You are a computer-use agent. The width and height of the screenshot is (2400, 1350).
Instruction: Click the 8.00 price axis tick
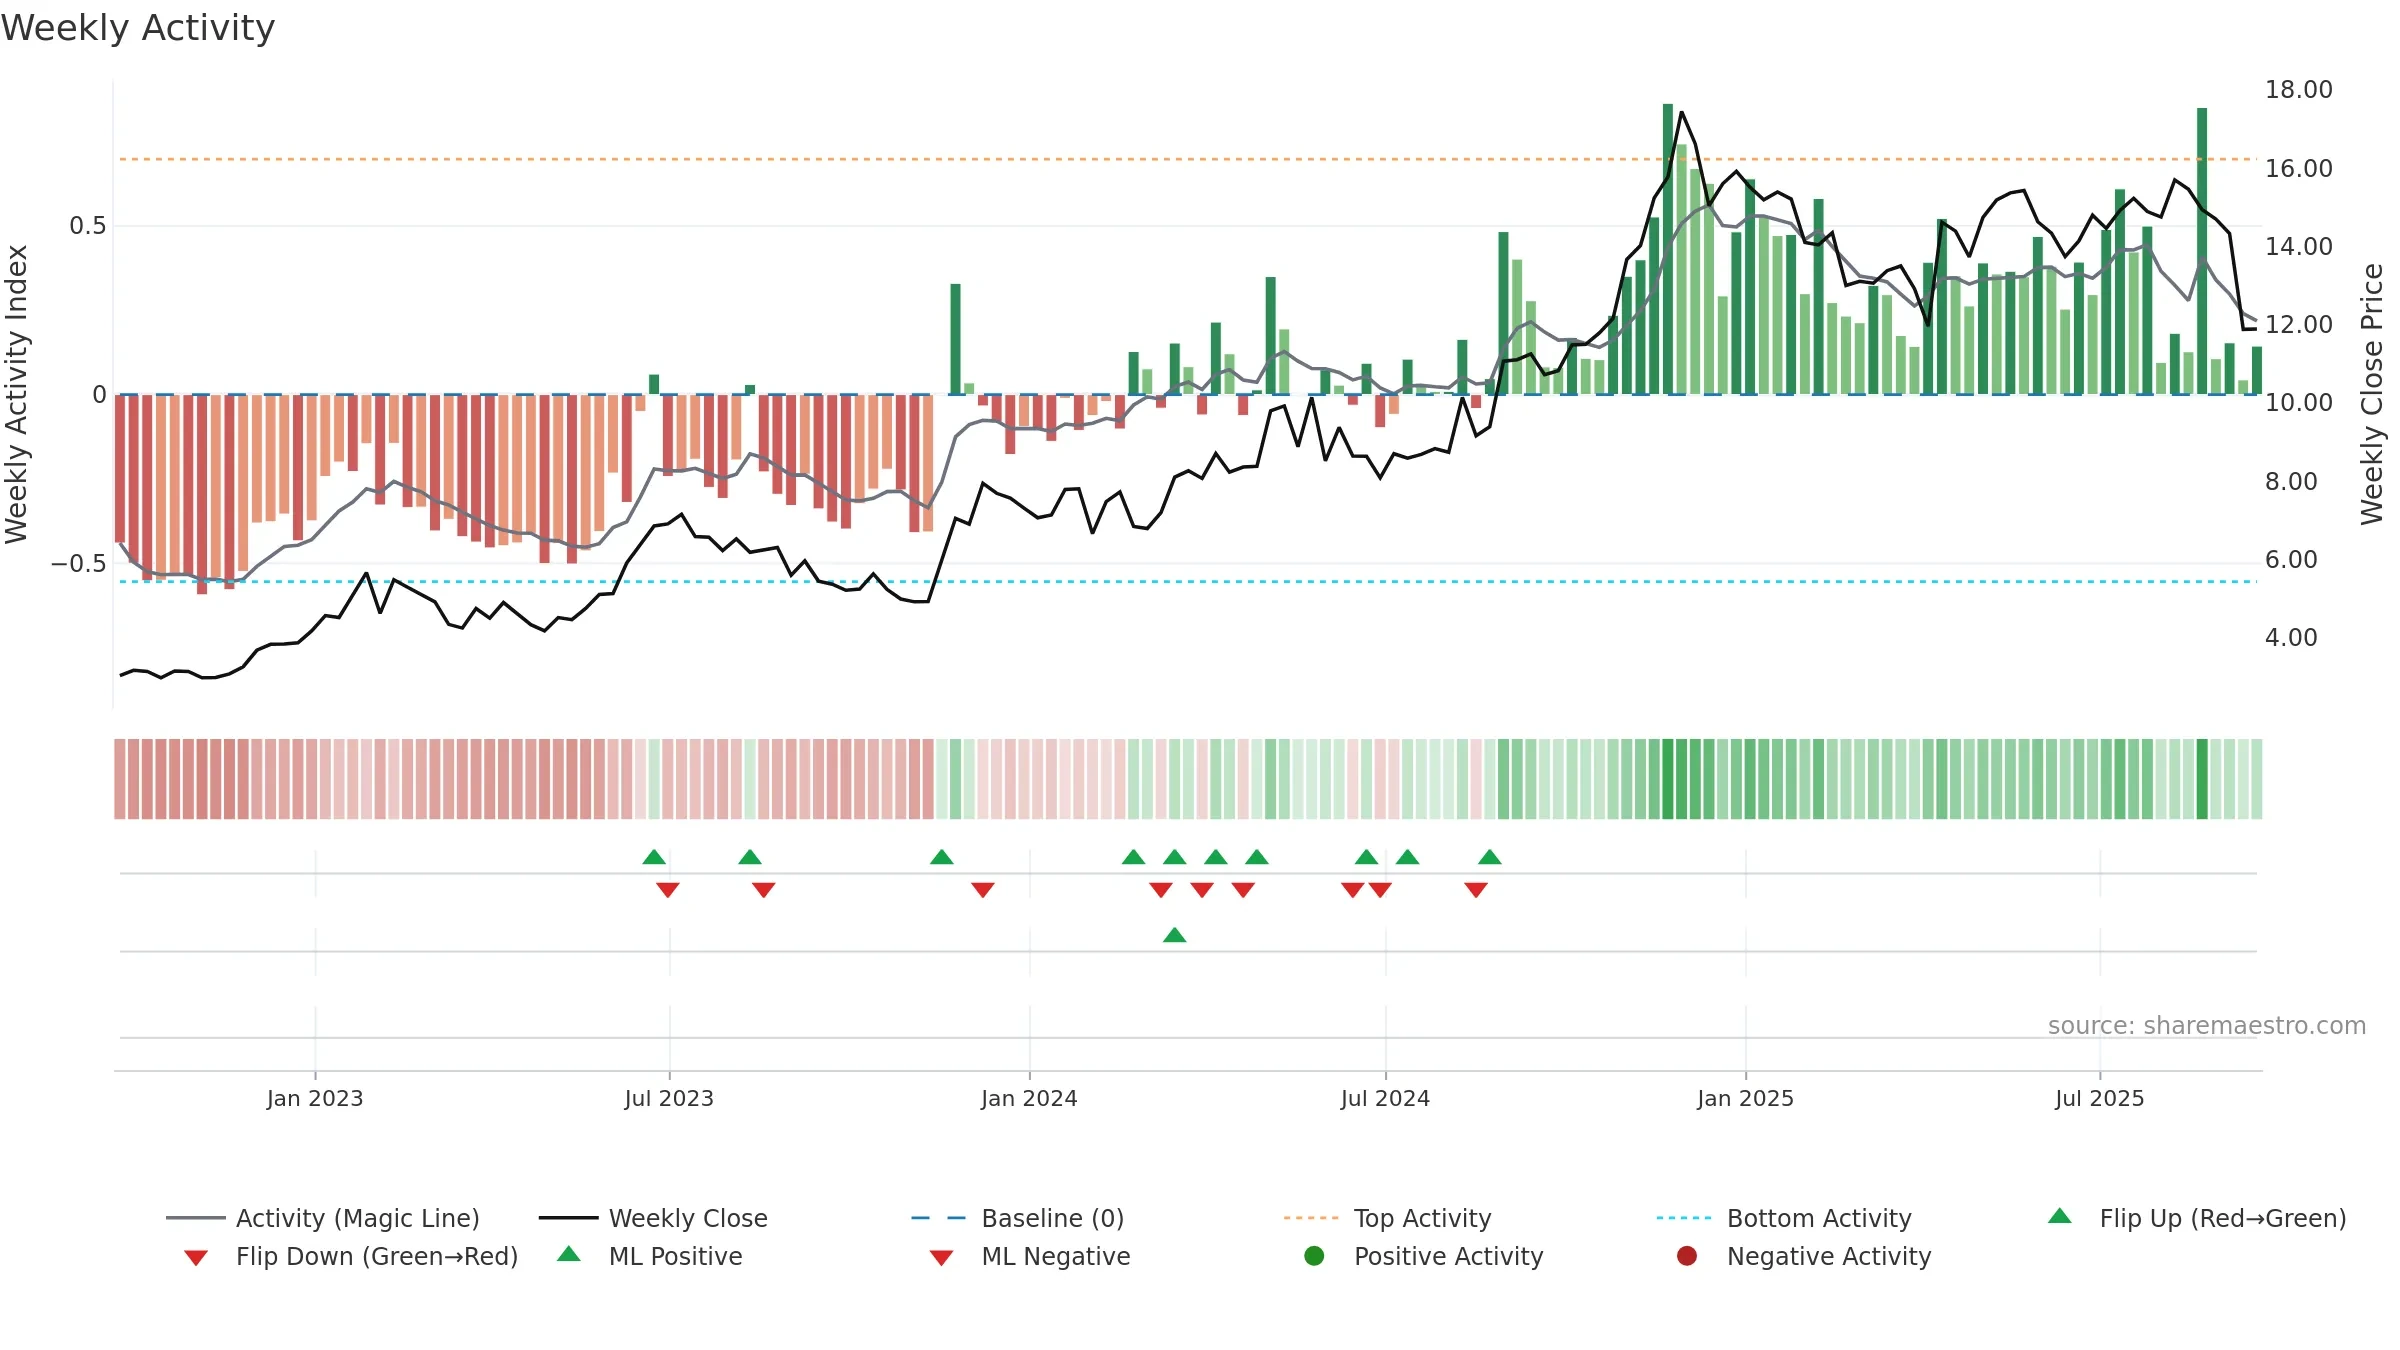point(2291,481)
